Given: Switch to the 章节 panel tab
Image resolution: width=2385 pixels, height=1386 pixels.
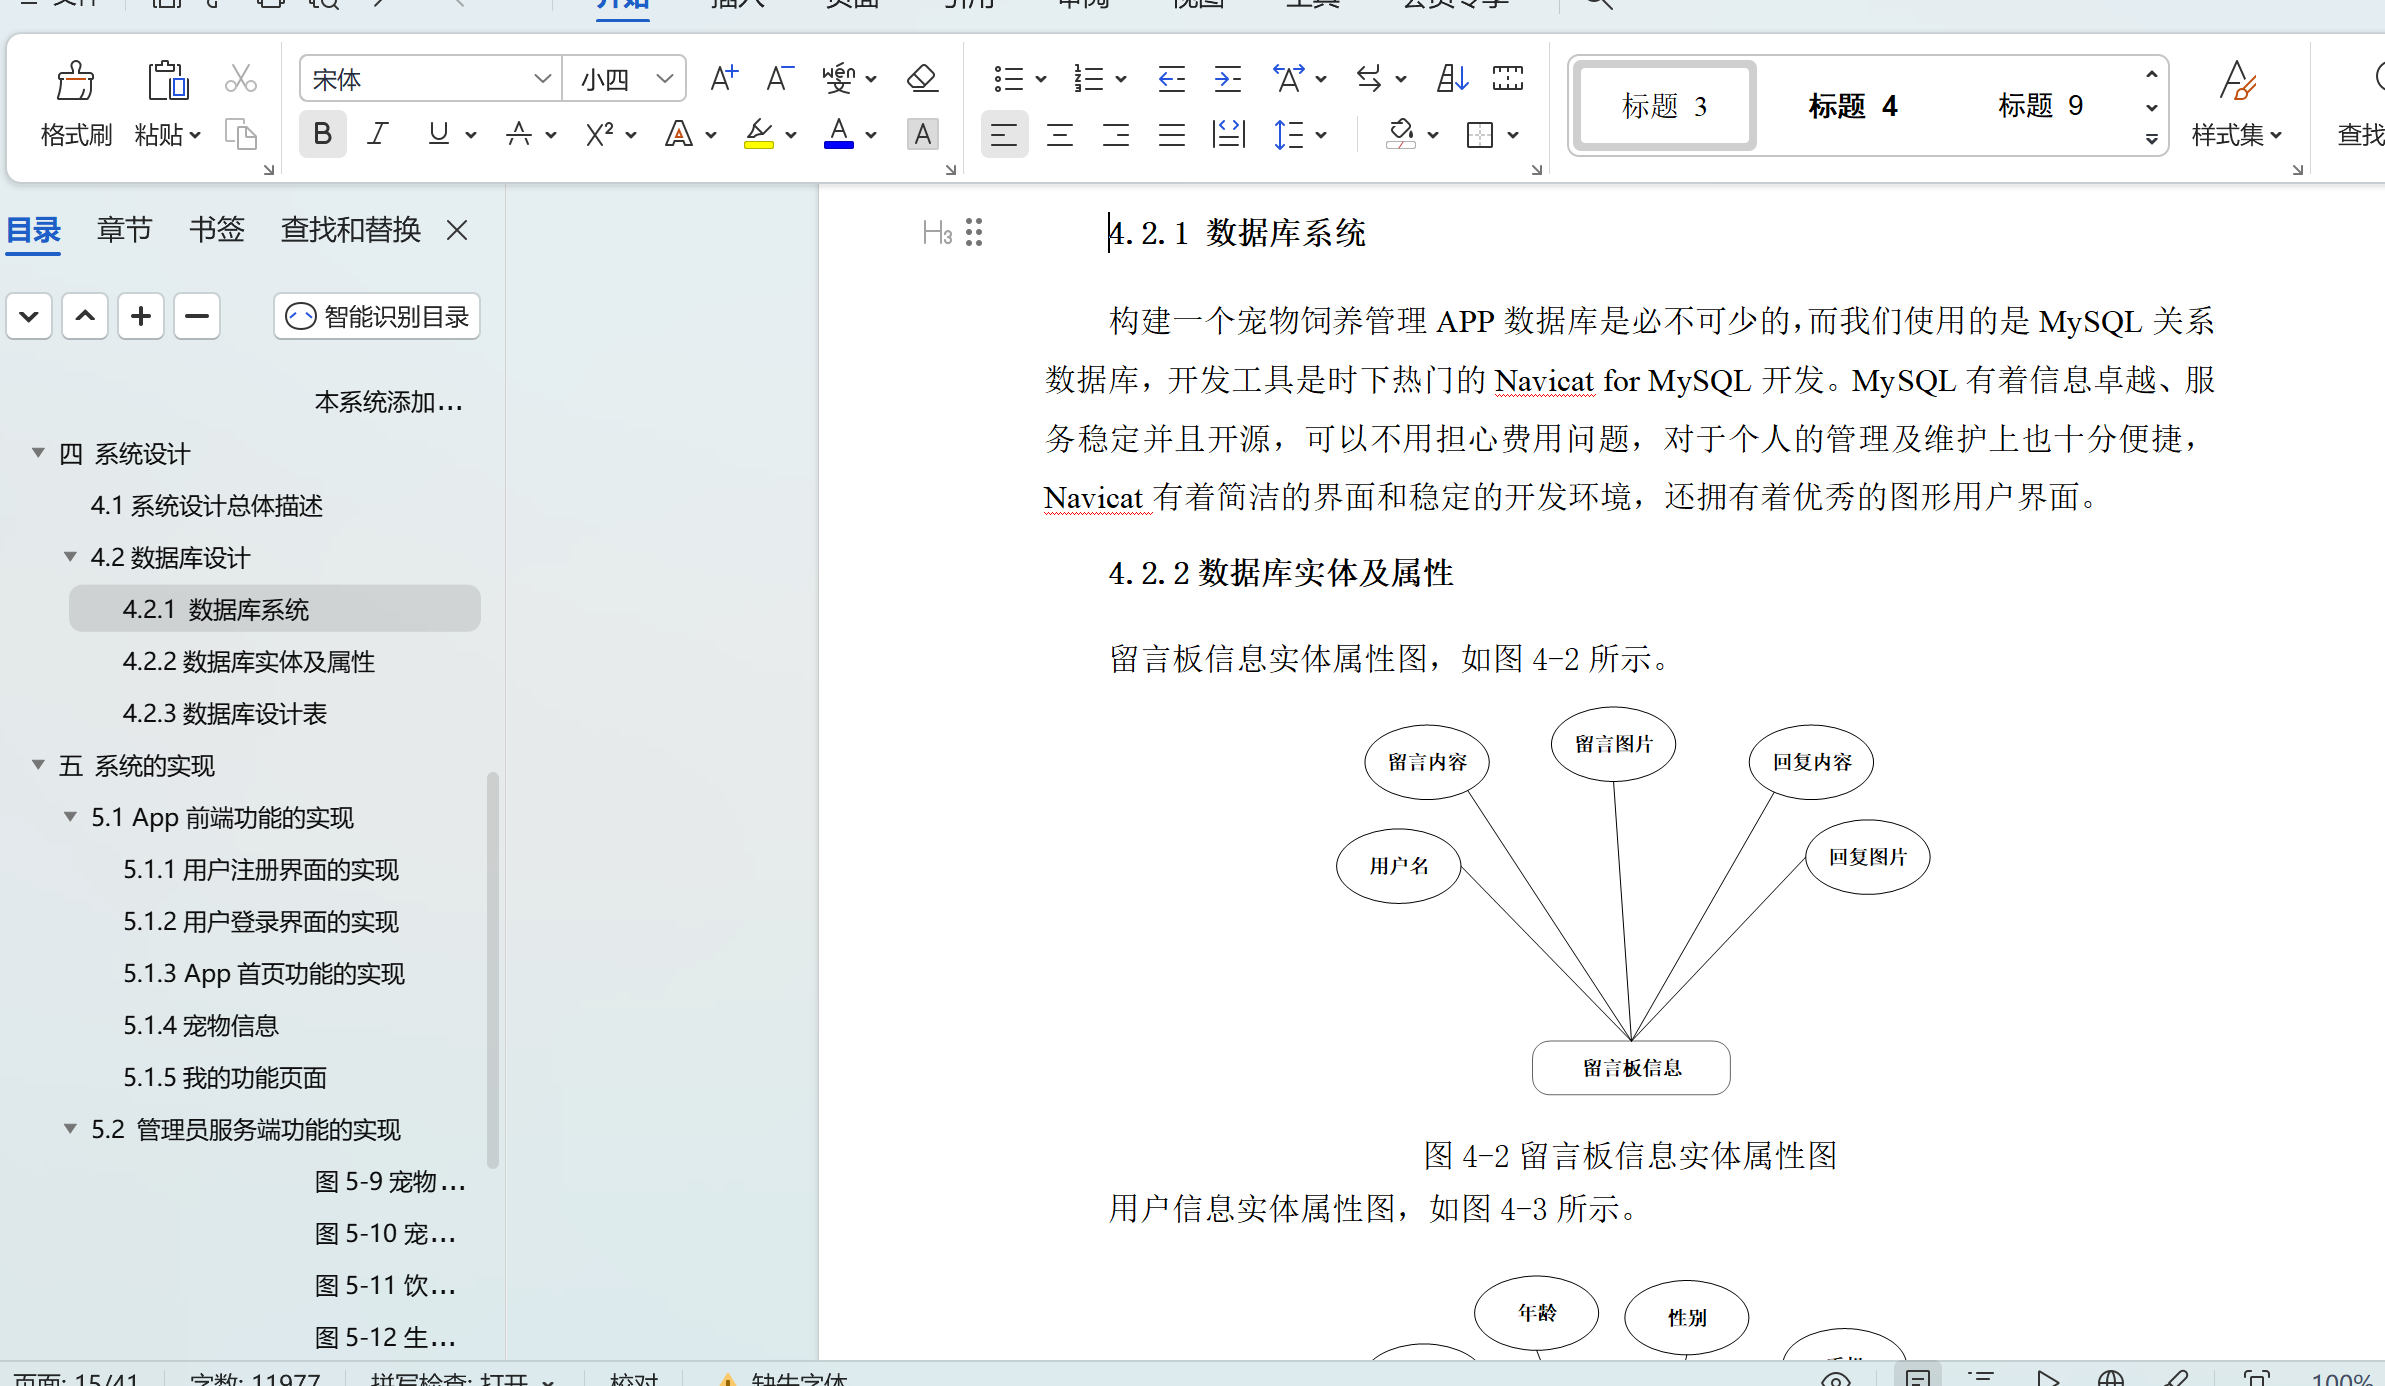Looking at the screenshot, I should tap(124, 230).
